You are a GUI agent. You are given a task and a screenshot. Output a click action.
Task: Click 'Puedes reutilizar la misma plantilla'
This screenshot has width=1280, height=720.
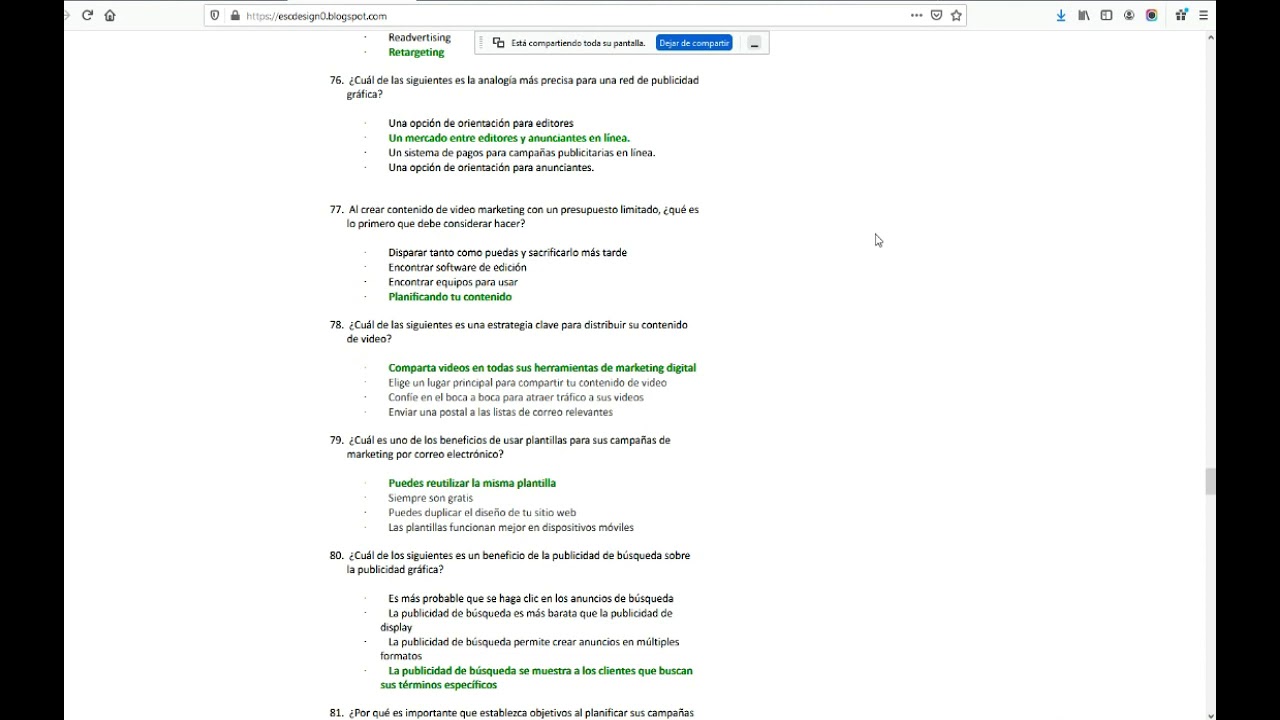pos(472,483)
